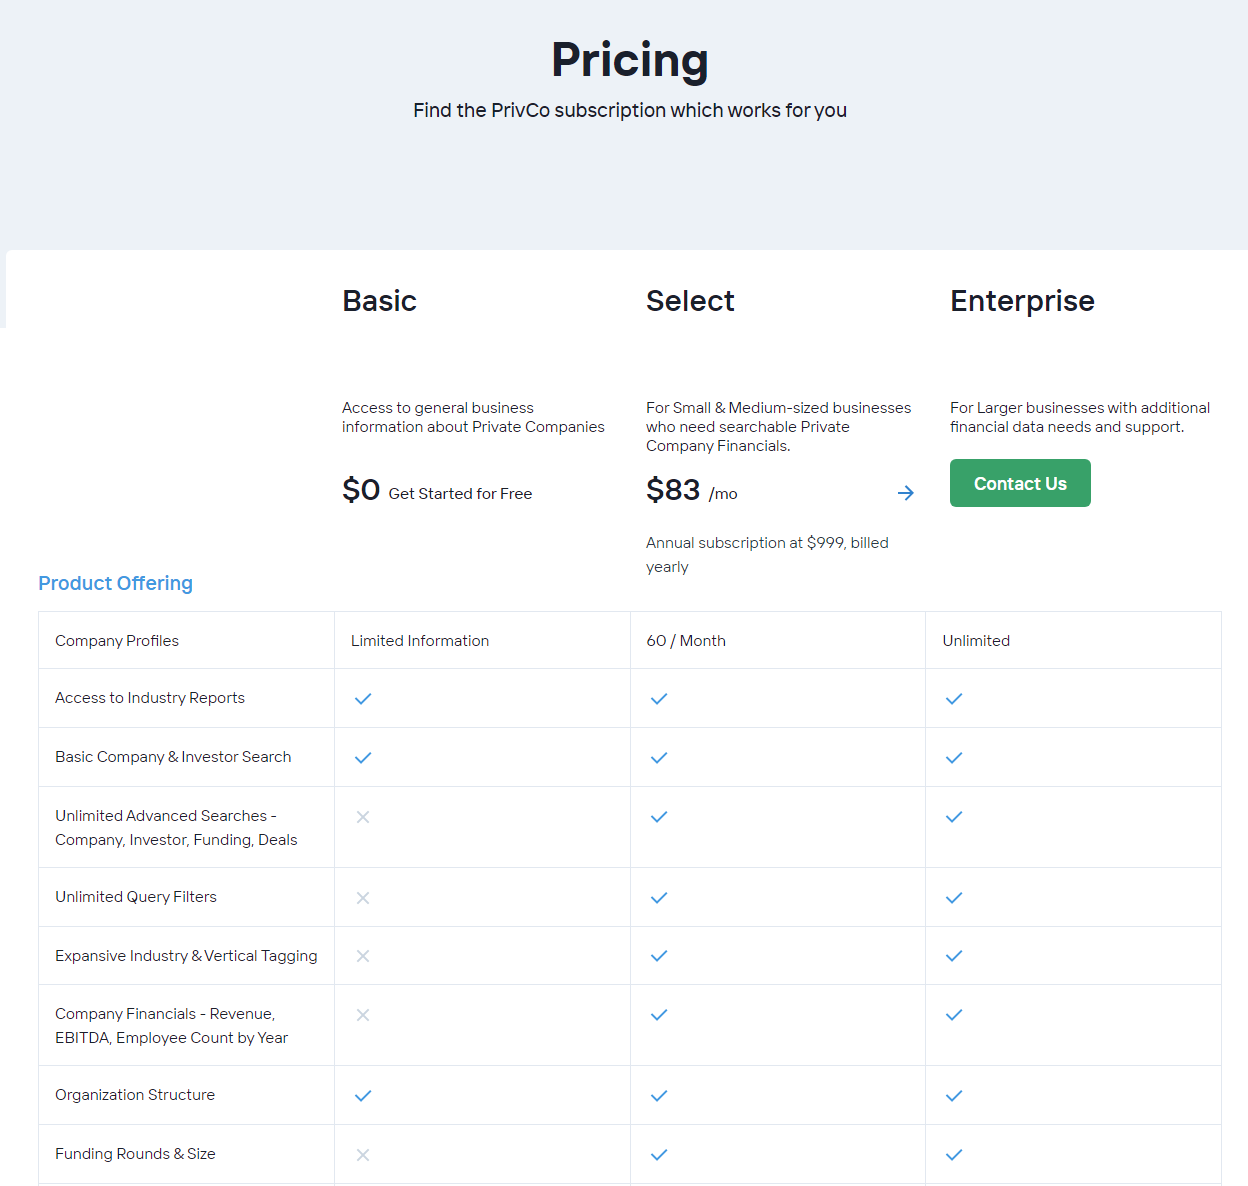
Task: Click the Select checkmark for Unlimited Advanced Searches
Action: pyautogui.click(x=659, y=817)
